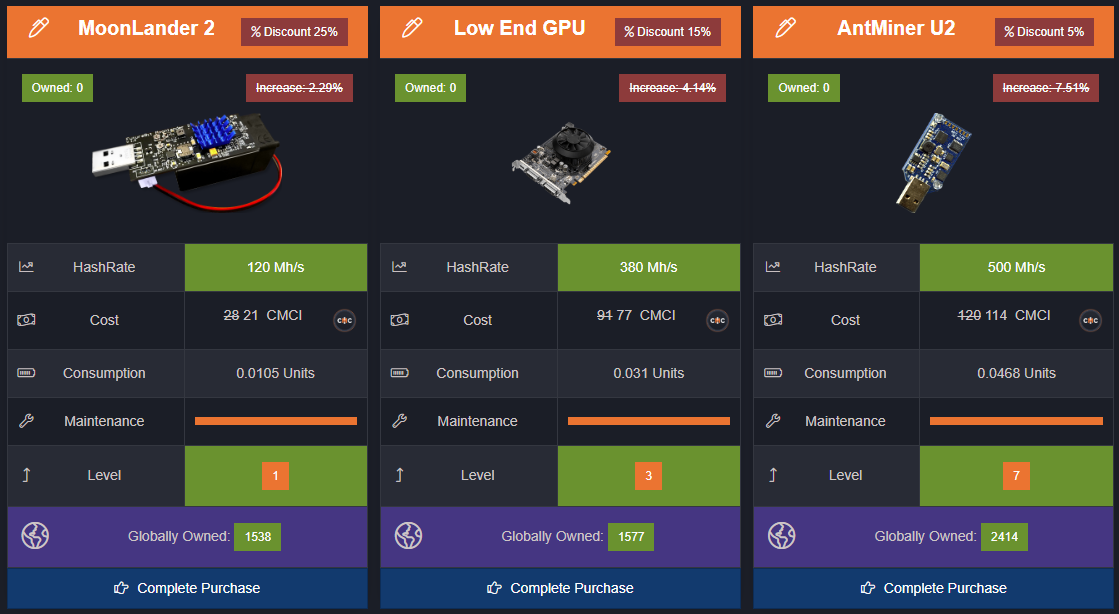This screenshot has height=614, width=1119.
Task: Click the AntMiner U2 USB stick image
Action: (933, 163)
